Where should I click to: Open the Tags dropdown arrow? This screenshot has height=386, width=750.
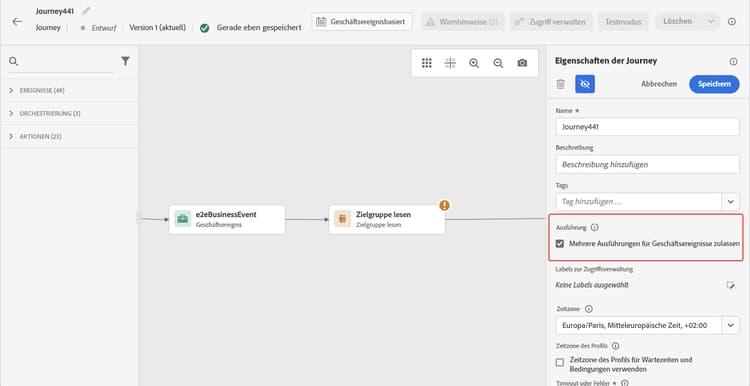[730, 202]
